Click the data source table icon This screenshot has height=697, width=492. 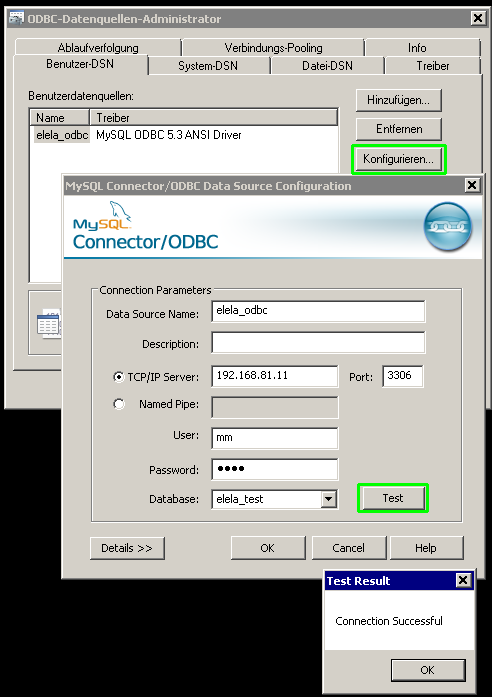pyautogui.click(x=48, y=323)
